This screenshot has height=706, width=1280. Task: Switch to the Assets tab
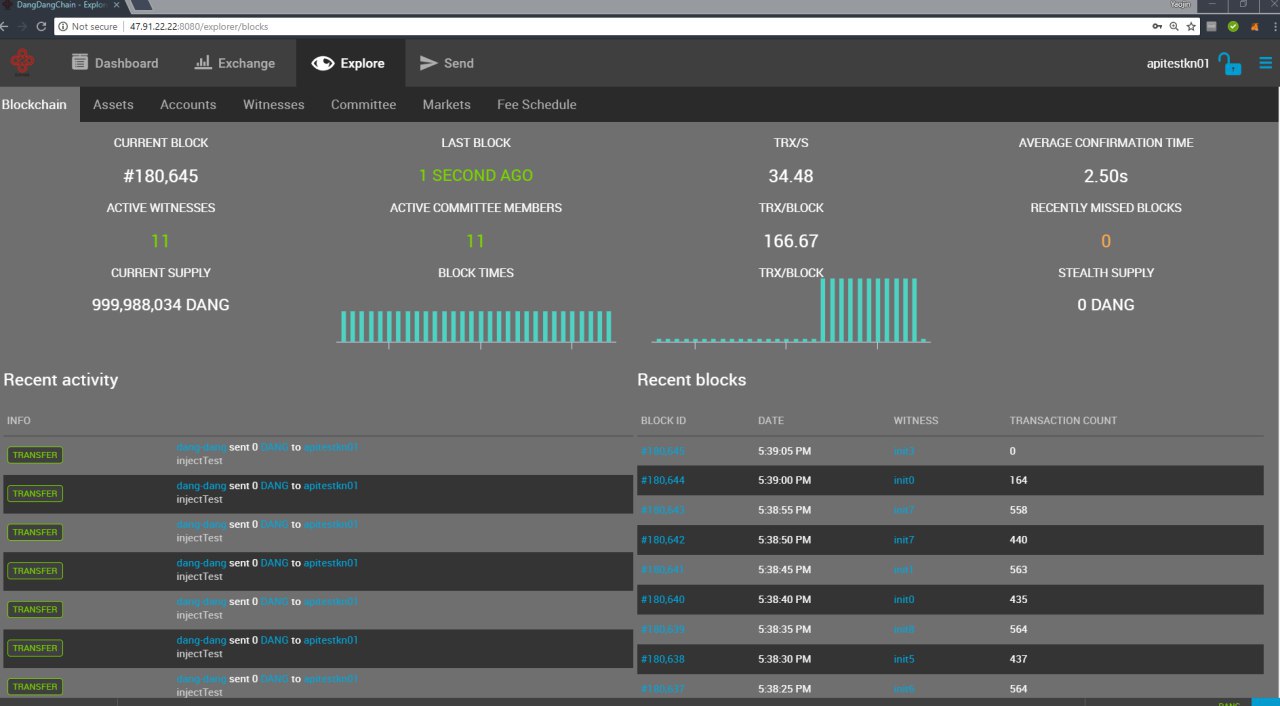pos(113,105)
